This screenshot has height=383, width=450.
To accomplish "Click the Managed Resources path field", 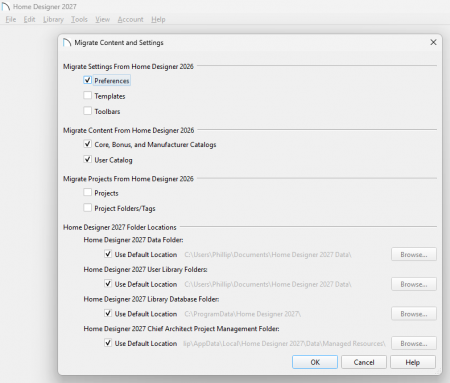I will pyautogui.click(x=285, y=343).
